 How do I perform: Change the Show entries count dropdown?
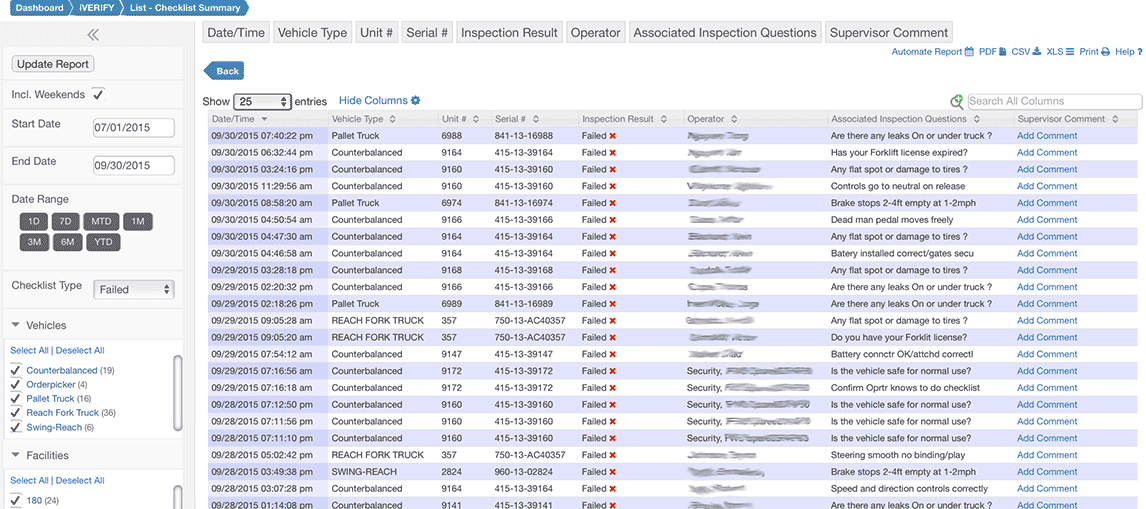[262, 102]
